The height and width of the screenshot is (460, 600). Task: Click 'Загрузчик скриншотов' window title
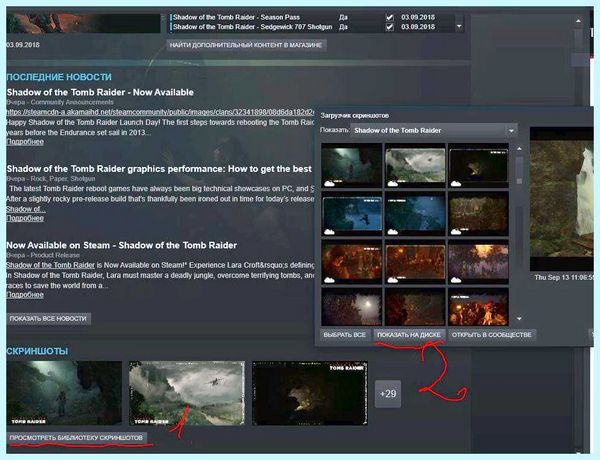(355, 116)
